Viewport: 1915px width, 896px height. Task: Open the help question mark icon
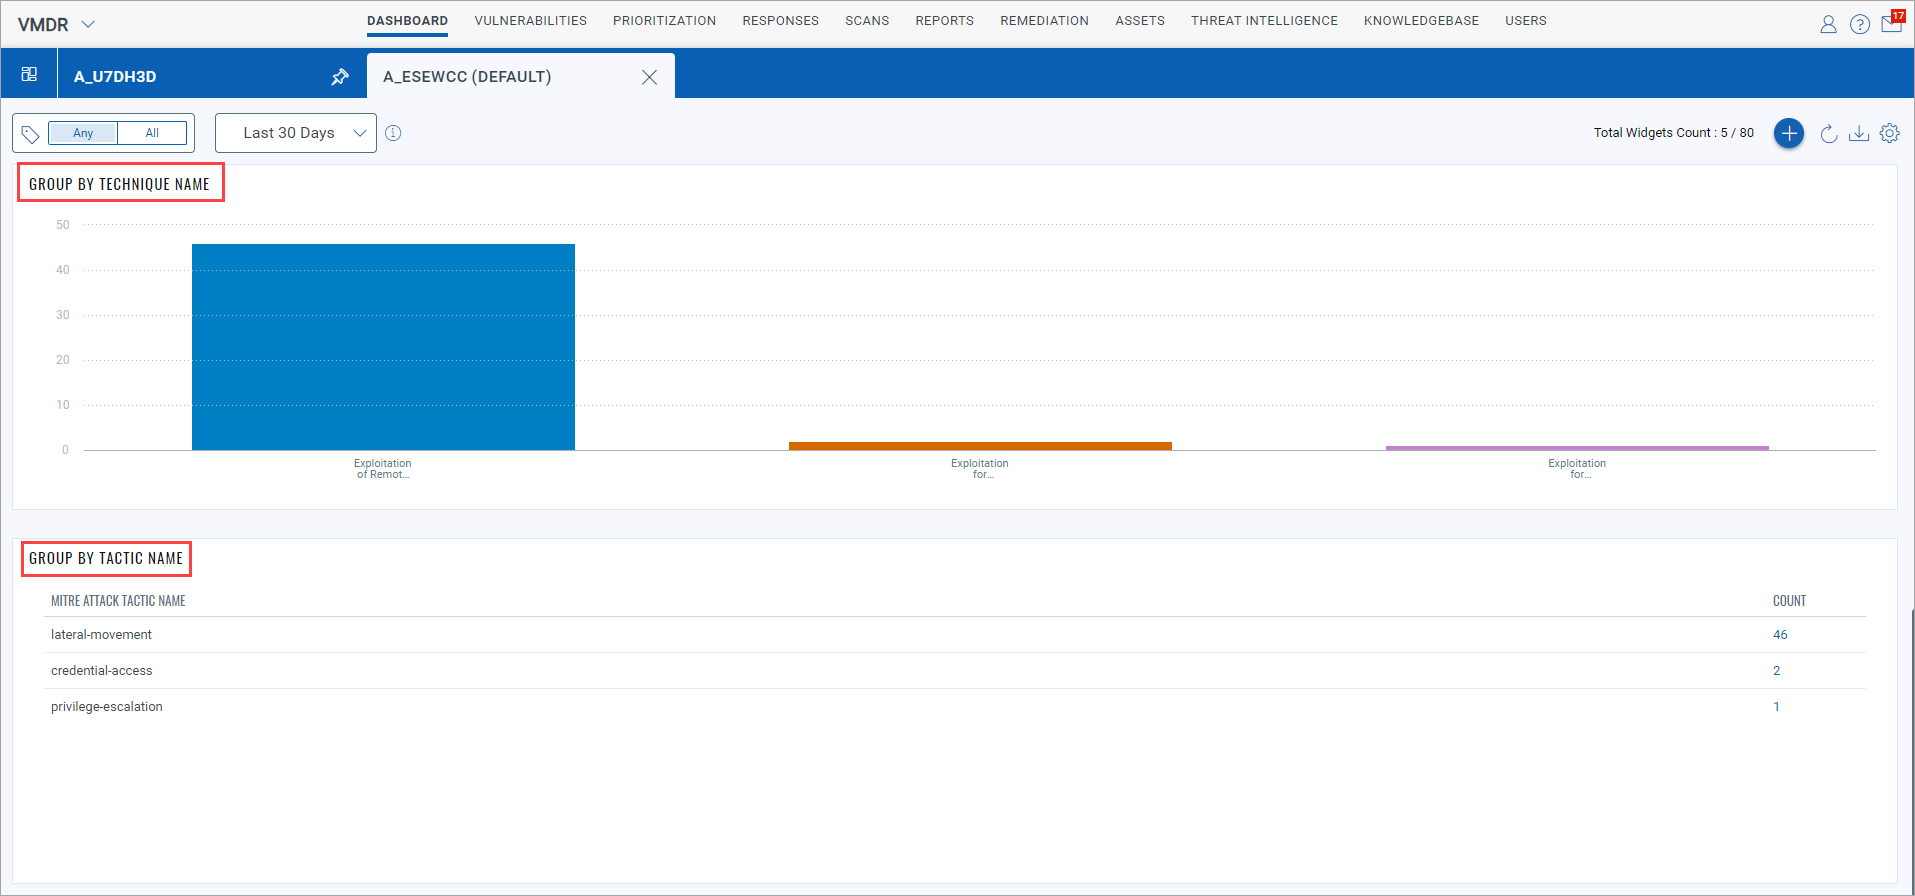pos(1859,24)
